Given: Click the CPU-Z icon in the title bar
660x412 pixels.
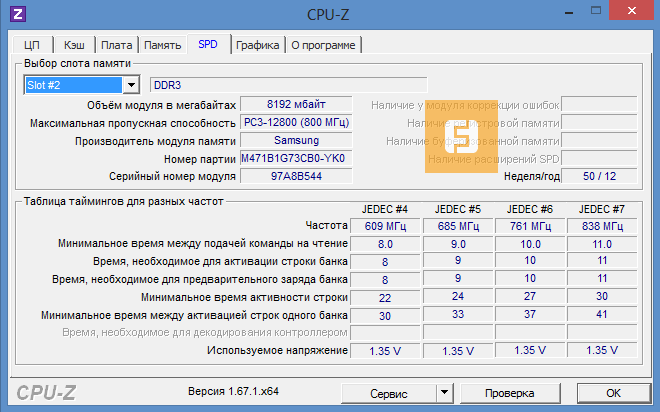Looking at the screenshot, I should (16, 16).
